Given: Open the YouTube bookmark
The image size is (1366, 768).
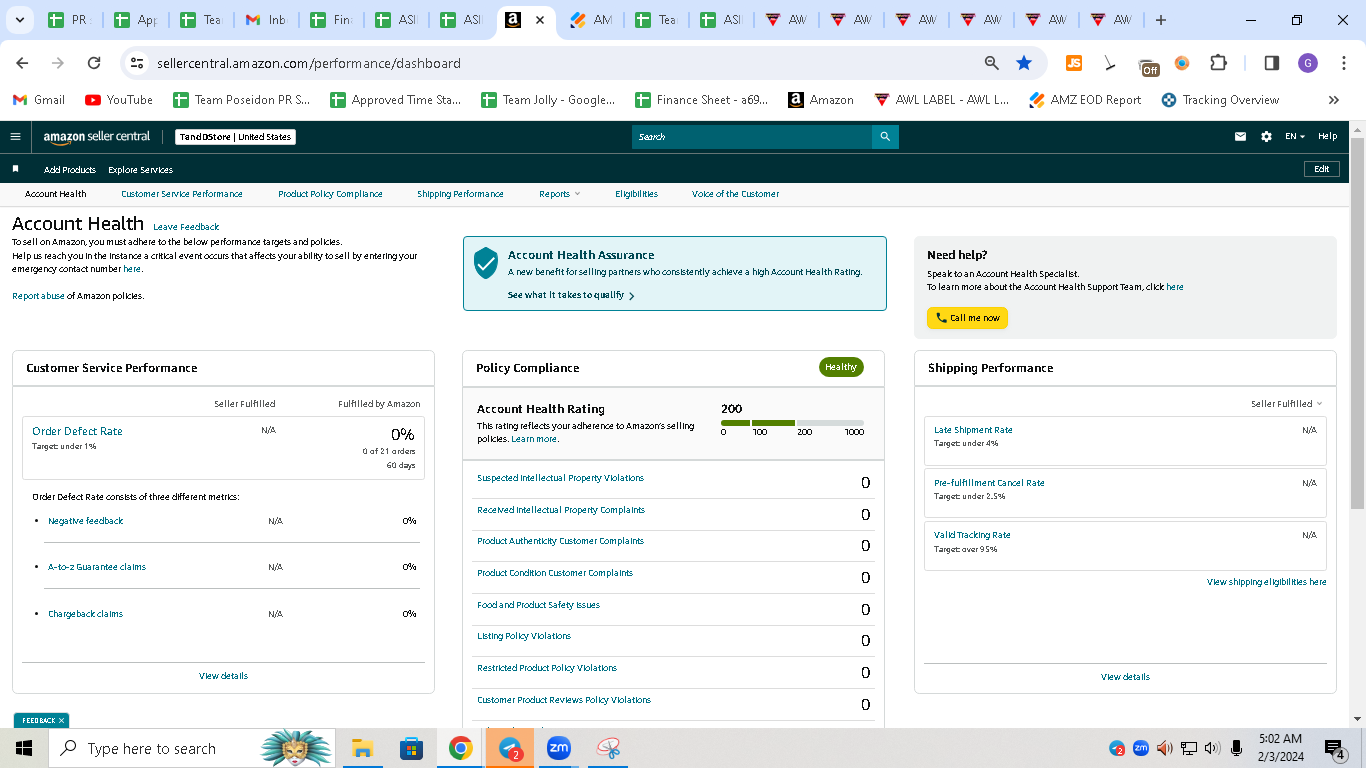Looking at the screenshot, I should 119,100.
